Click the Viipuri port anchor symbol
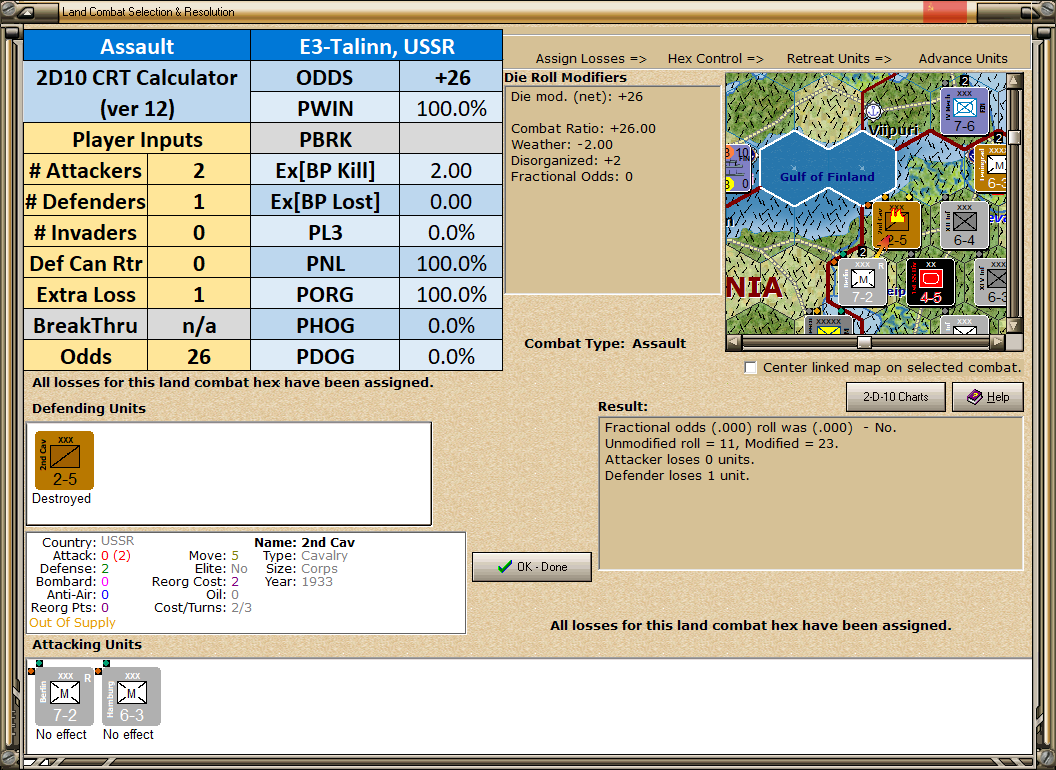 (873, 110)
